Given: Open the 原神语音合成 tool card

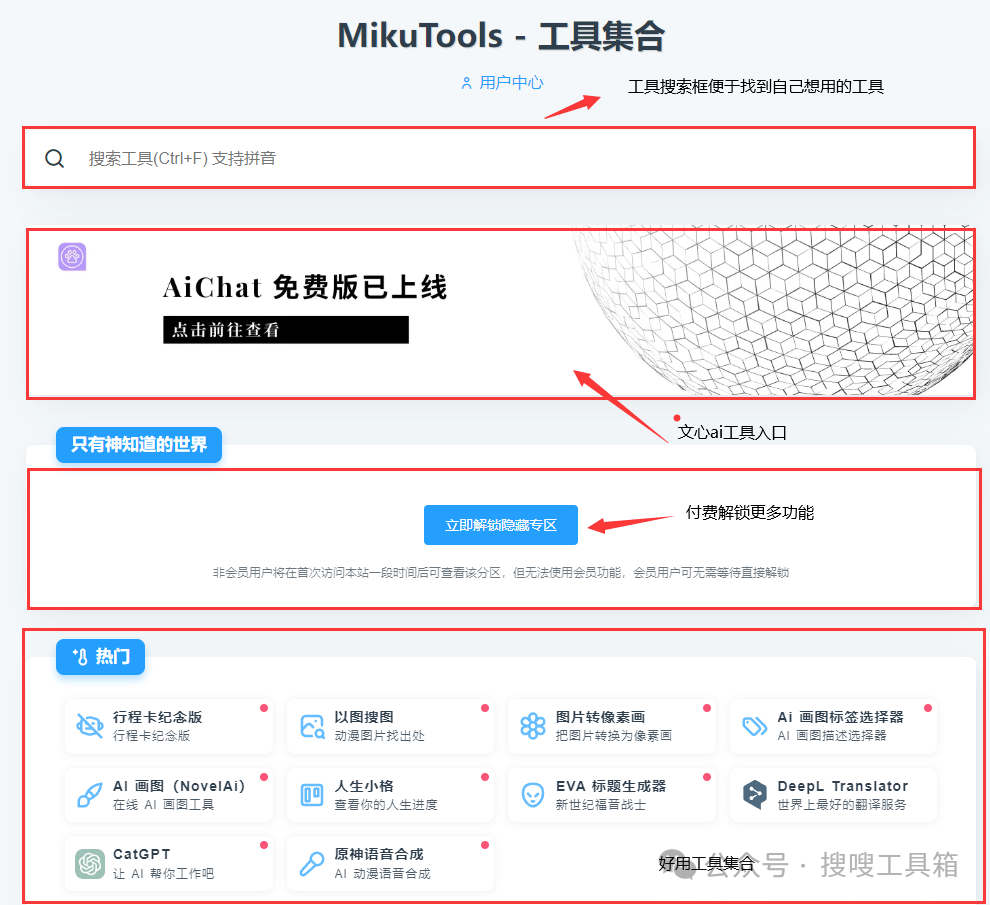Looking at the screenshot, I should point(390,864).
